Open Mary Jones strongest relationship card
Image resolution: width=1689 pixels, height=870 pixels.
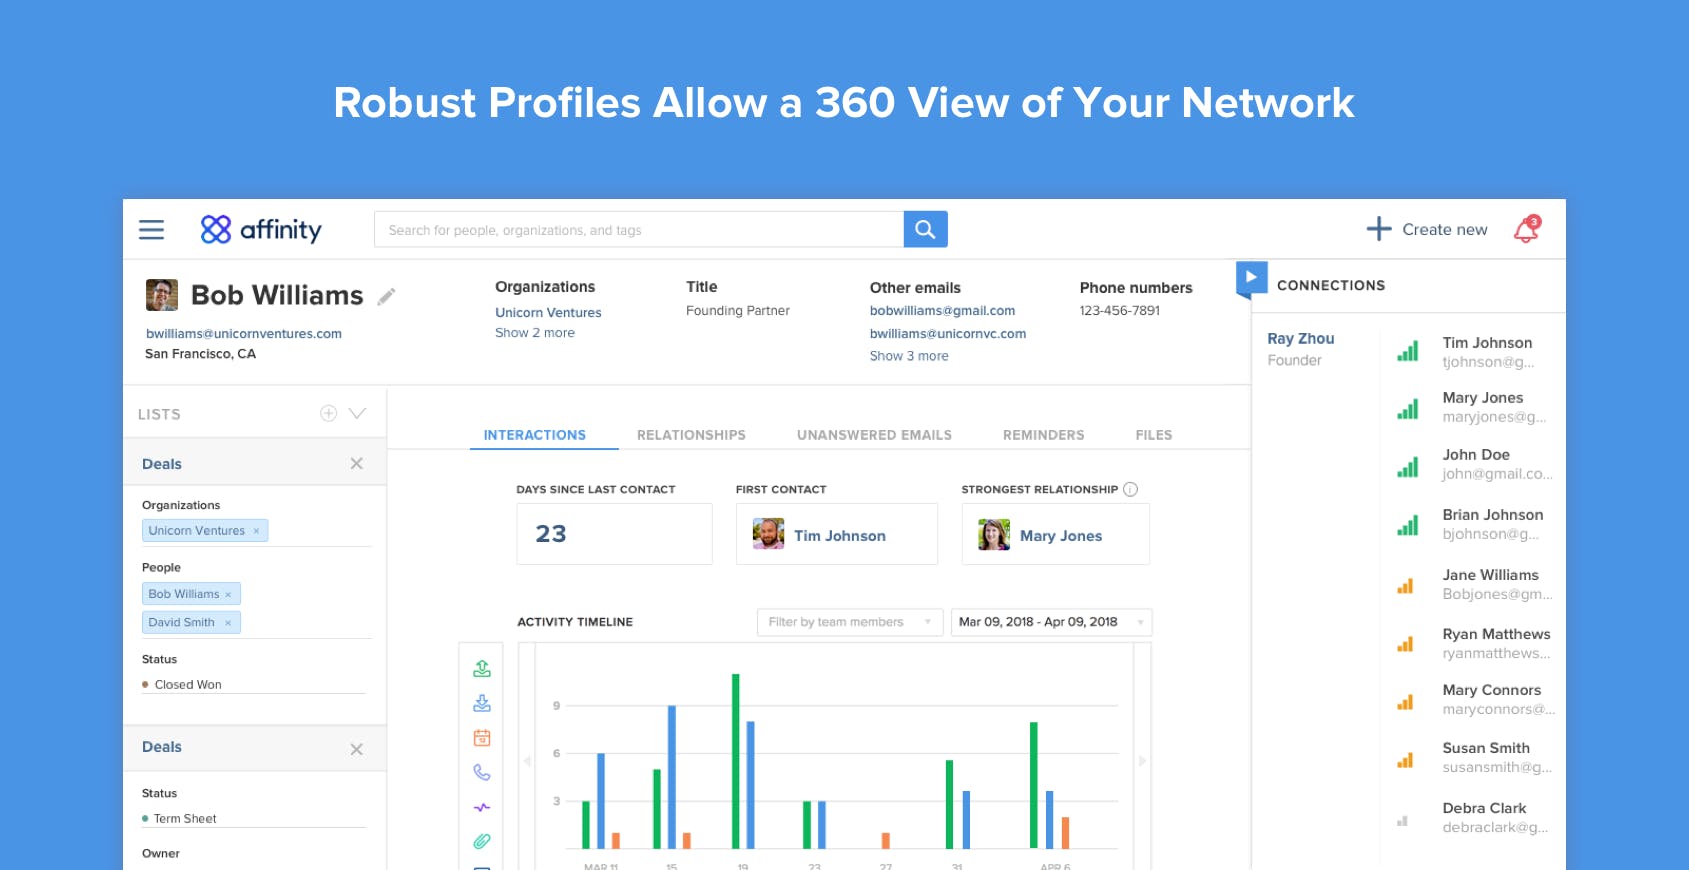click(1056, 534)
